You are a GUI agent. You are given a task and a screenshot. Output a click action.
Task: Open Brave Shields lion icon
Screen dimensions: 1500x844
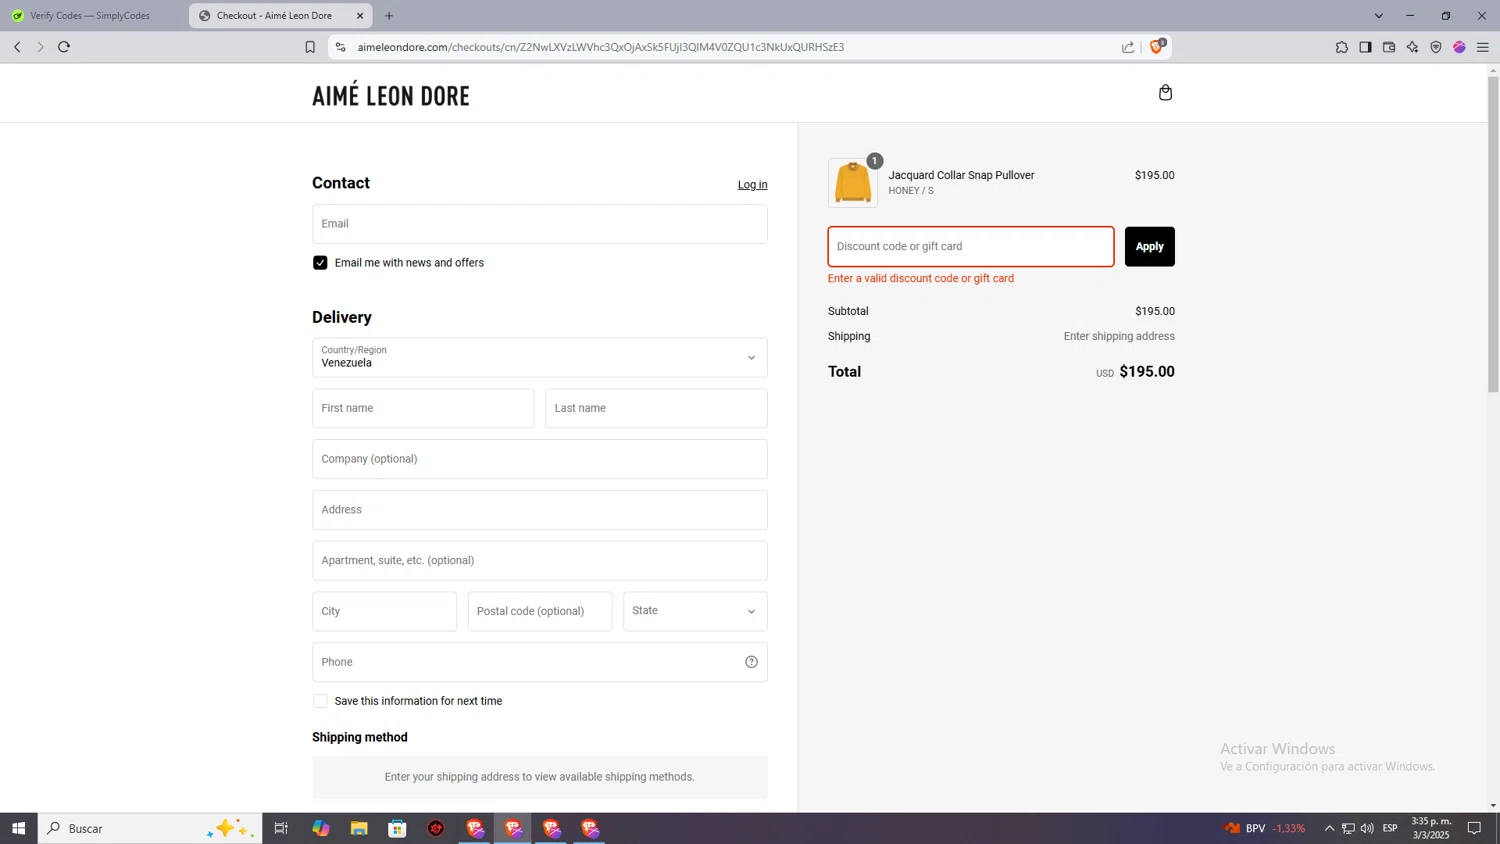tap(1157, 46)
